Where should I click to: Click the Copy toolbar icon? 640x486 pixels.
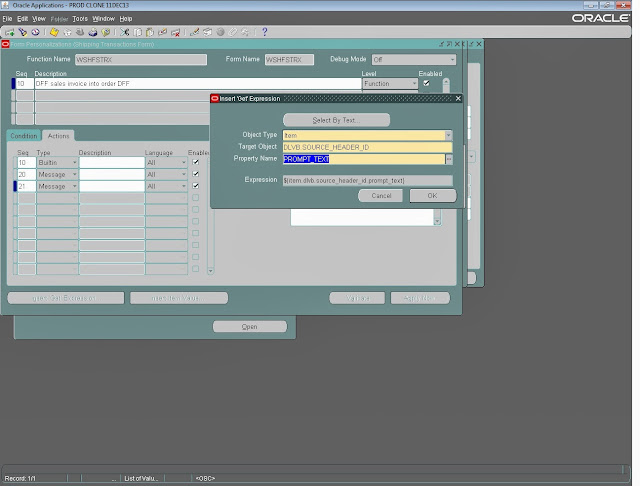[138, 32]
